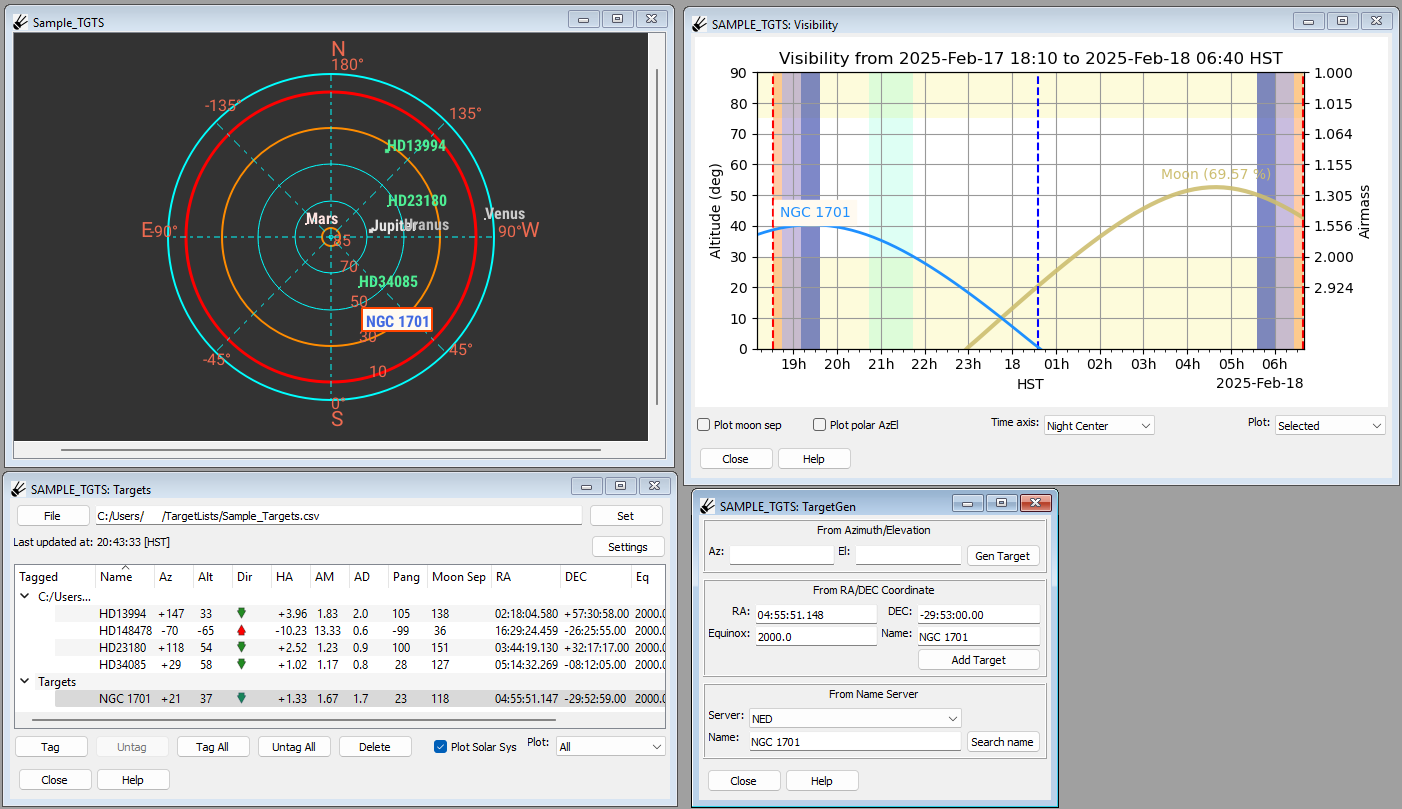The width and height of the screenshot is (1402, 809).
Task: Click the red direction arrow for HD148478
Action: click(241, 631)
